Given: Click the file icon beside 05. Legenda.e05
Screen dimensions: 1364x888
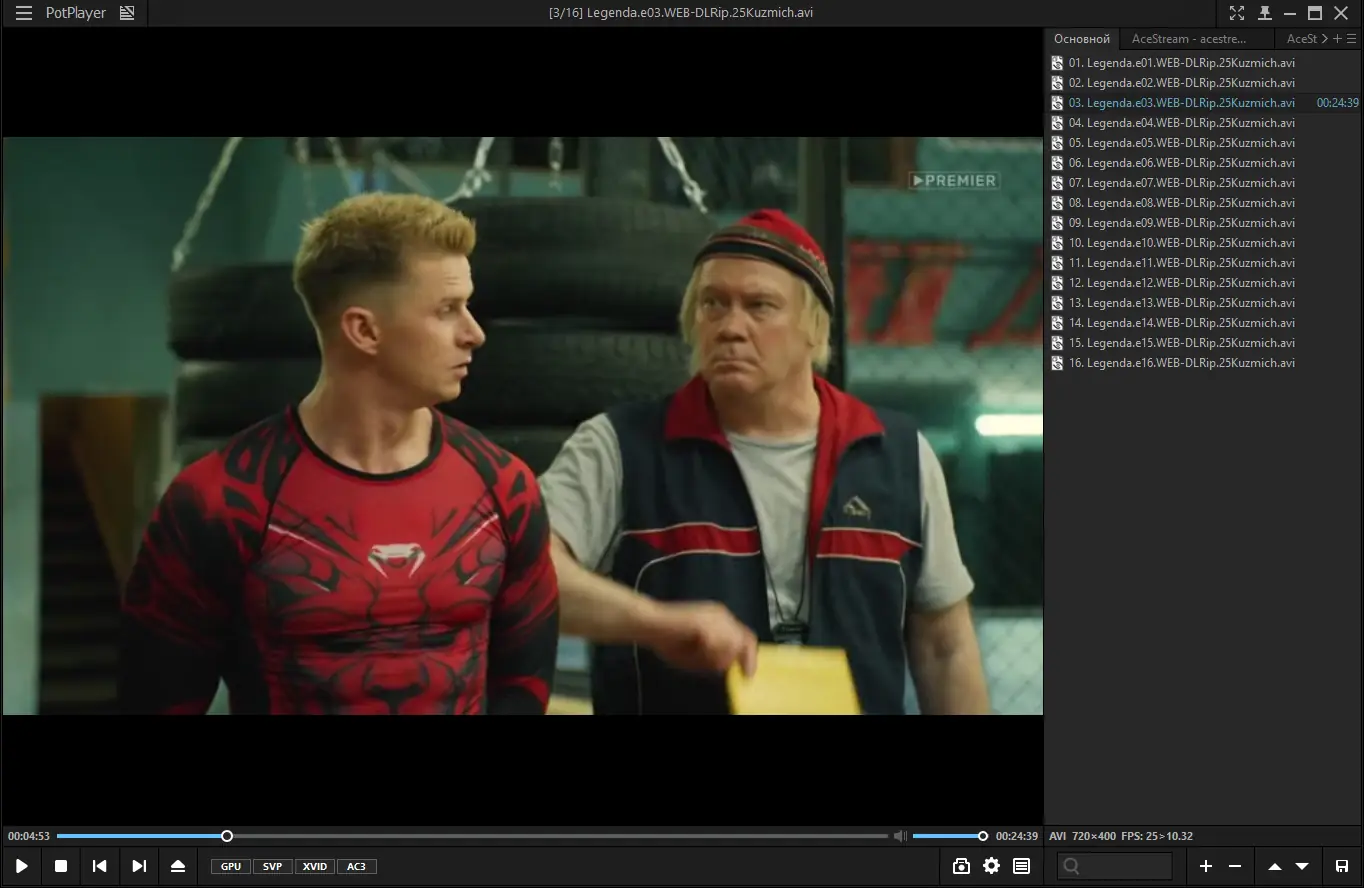Looking at the screenshot, I should tap(1057, 143).
